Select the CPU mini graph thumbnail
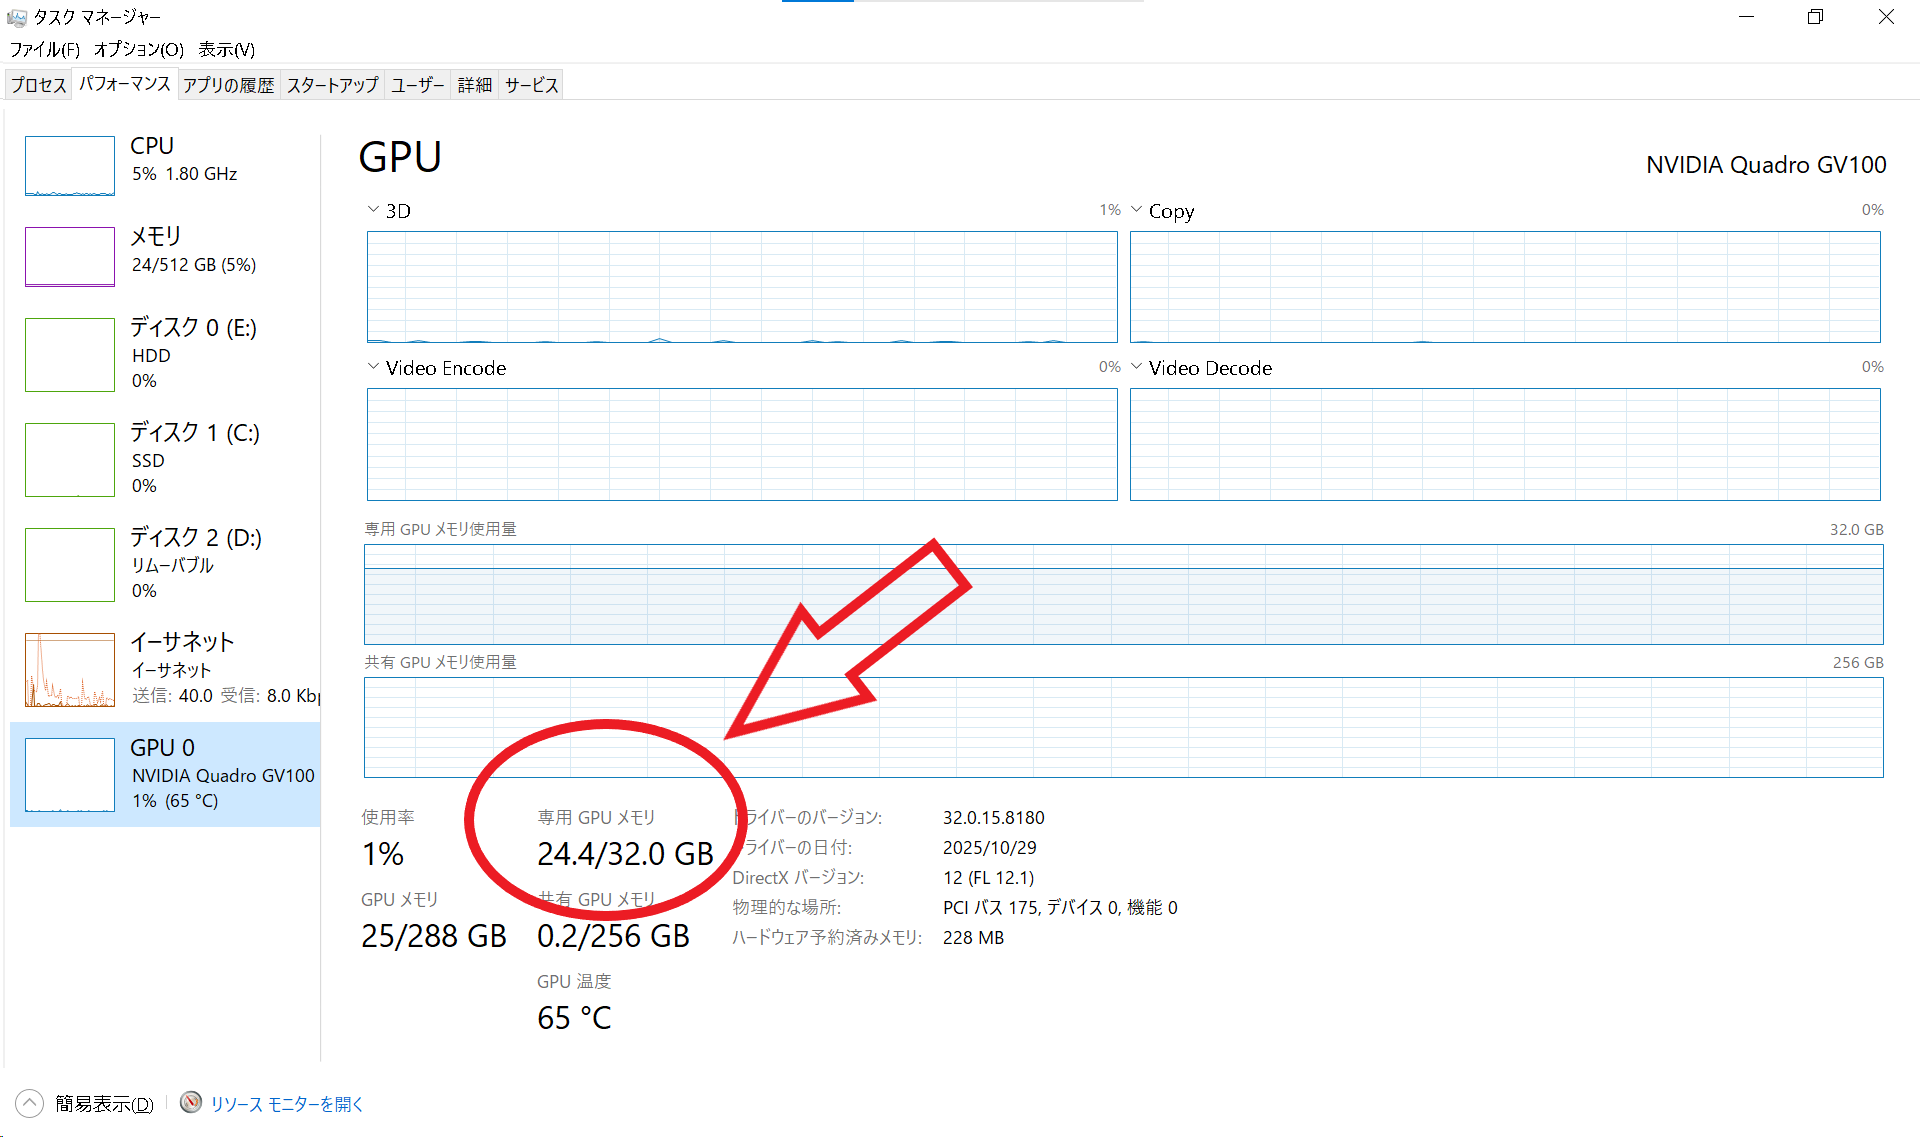 click(x=70, y=166)
